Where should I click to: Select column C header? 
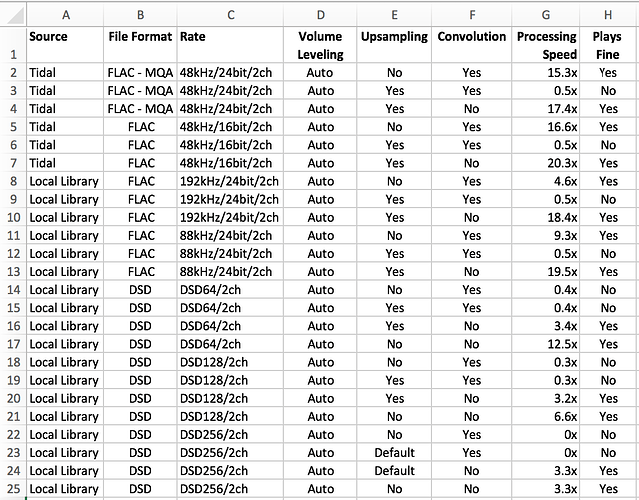(230, 15)
